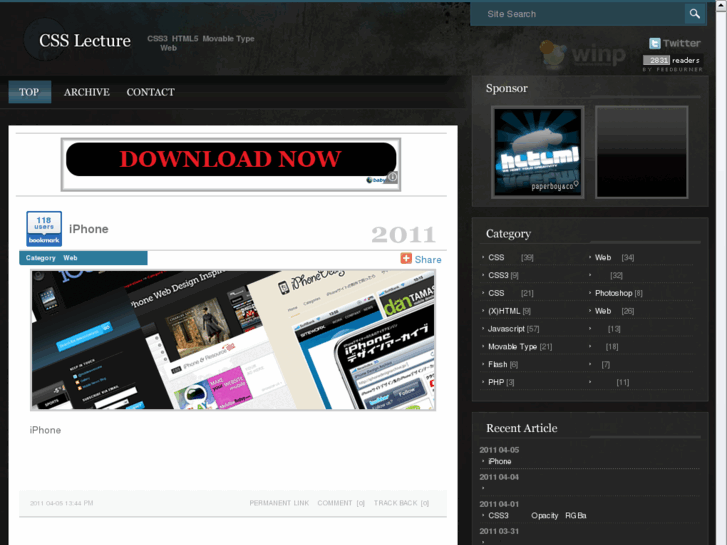Click the Share text link

(428, 260)
